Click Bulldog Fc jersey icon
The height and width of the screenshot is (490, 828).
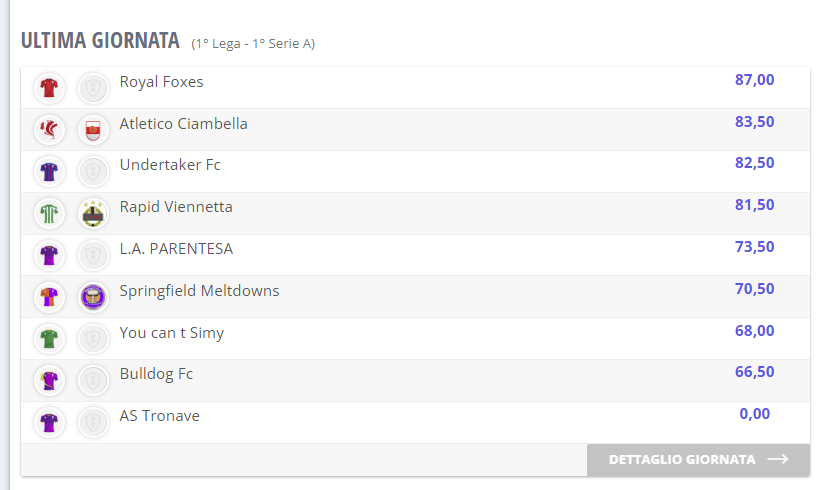49,381
